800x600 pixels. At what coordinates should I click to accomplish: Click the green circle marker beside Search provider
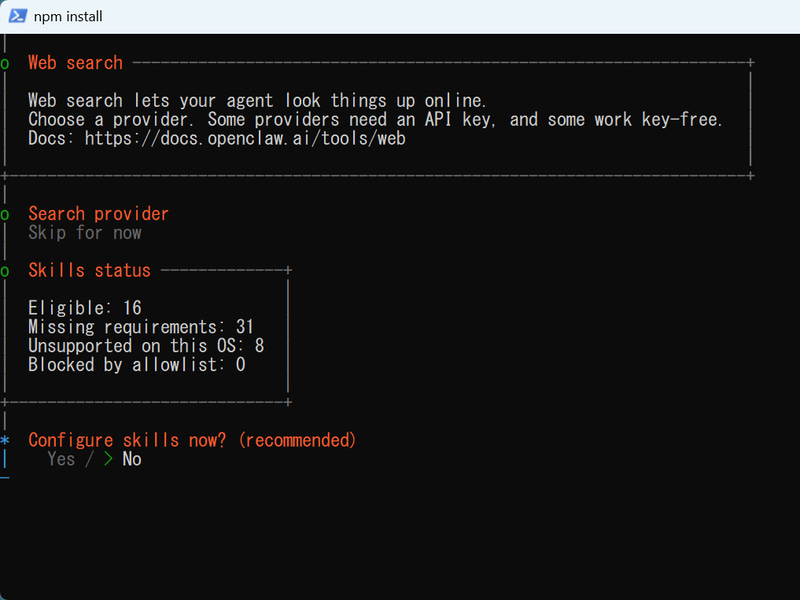(x=5, y=214)
